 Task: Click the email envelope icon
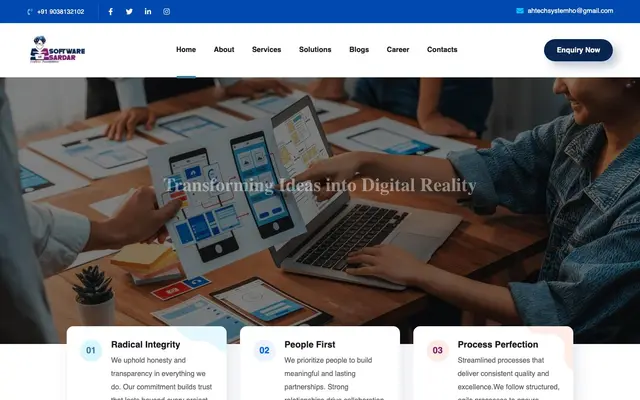[520, 11]
